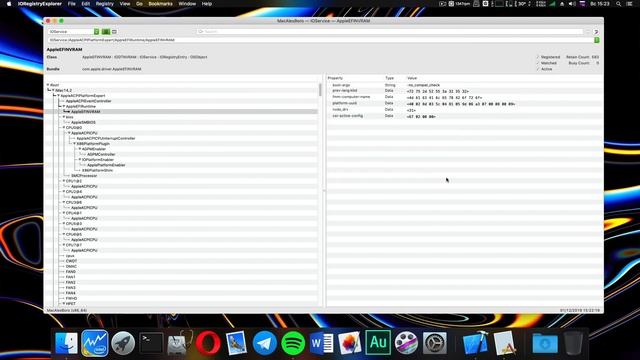
Task: Open the Apple menu
Action: [x=9, y=4]
